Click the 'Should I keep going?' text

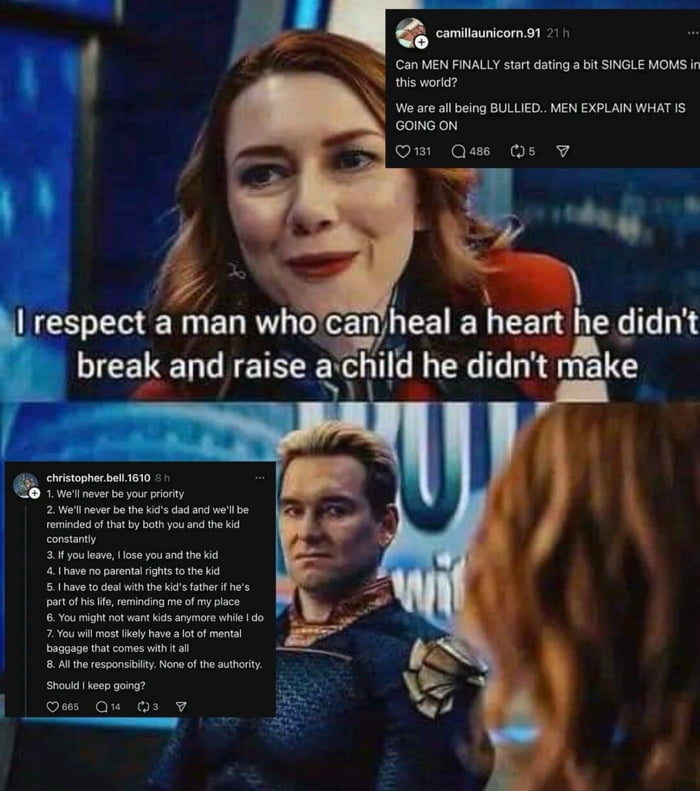(x=96, y=686)
